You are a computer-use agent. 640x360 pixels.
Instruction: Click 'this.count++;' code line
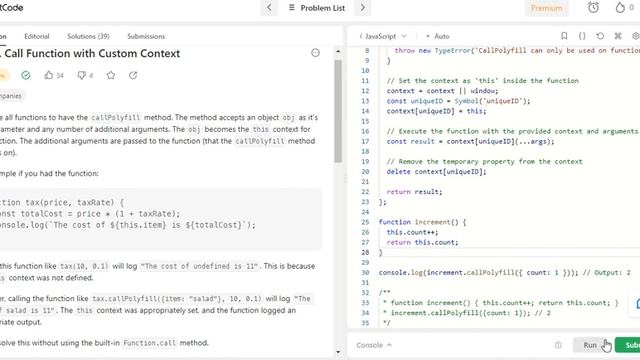click(412, 232)
